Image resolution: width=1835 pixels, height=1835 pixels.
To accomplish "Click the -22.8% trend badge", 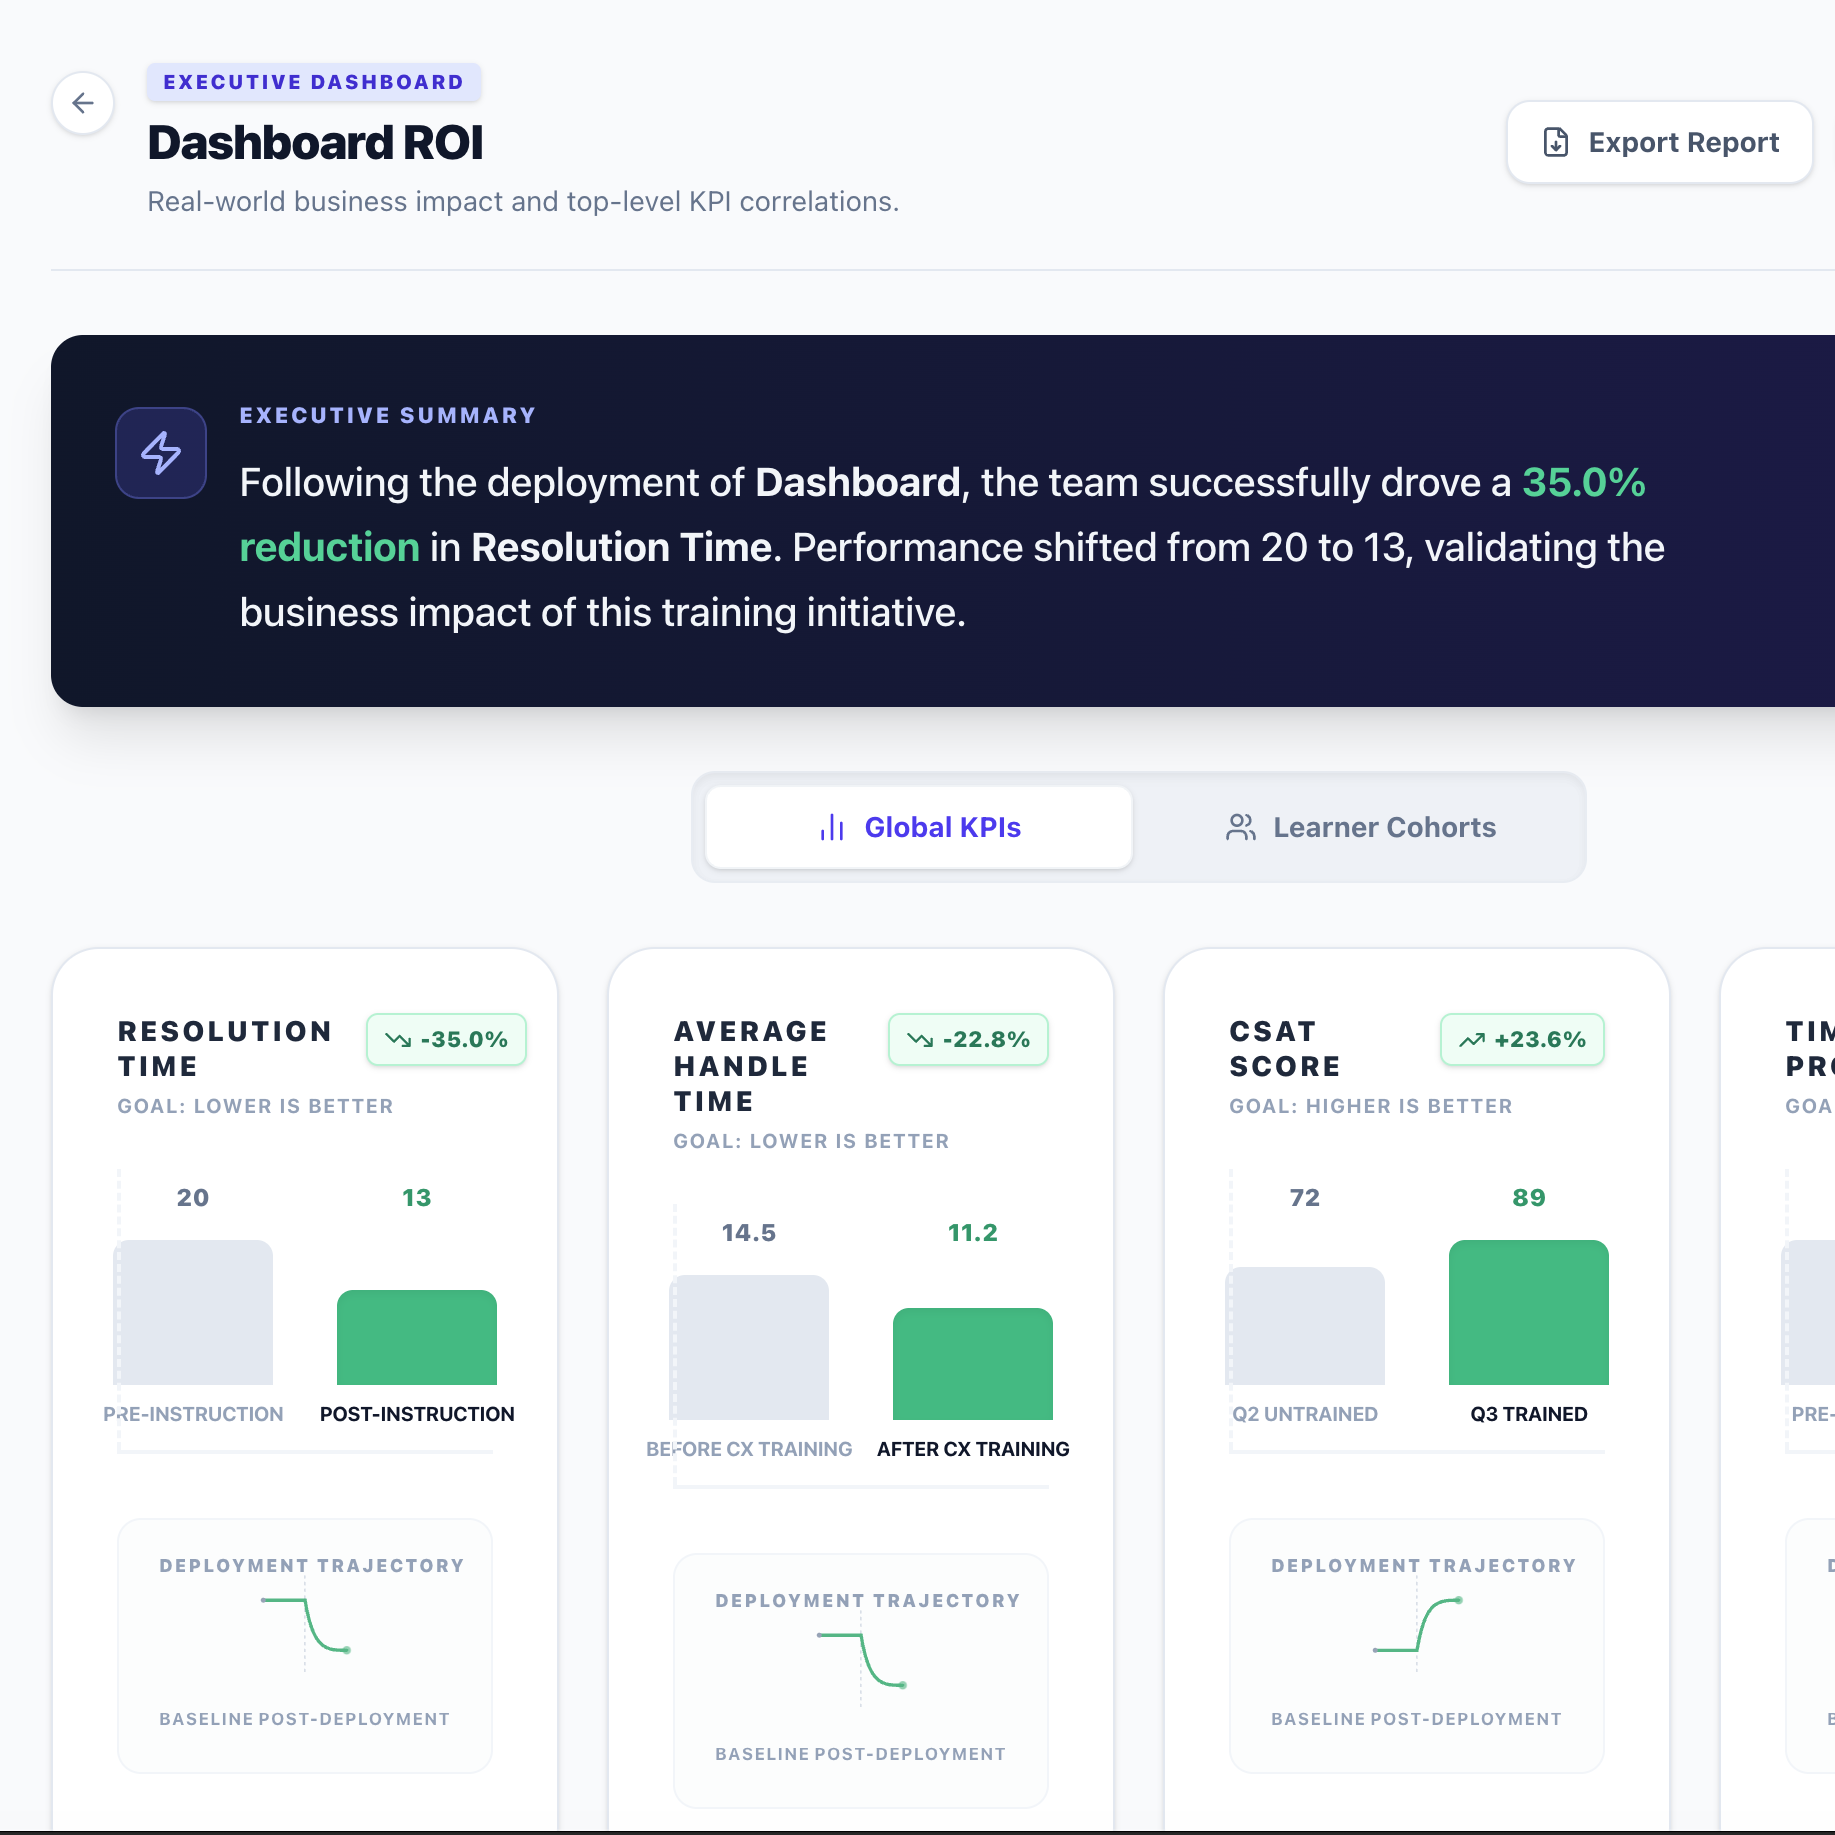I will (x=968, y=1040).
